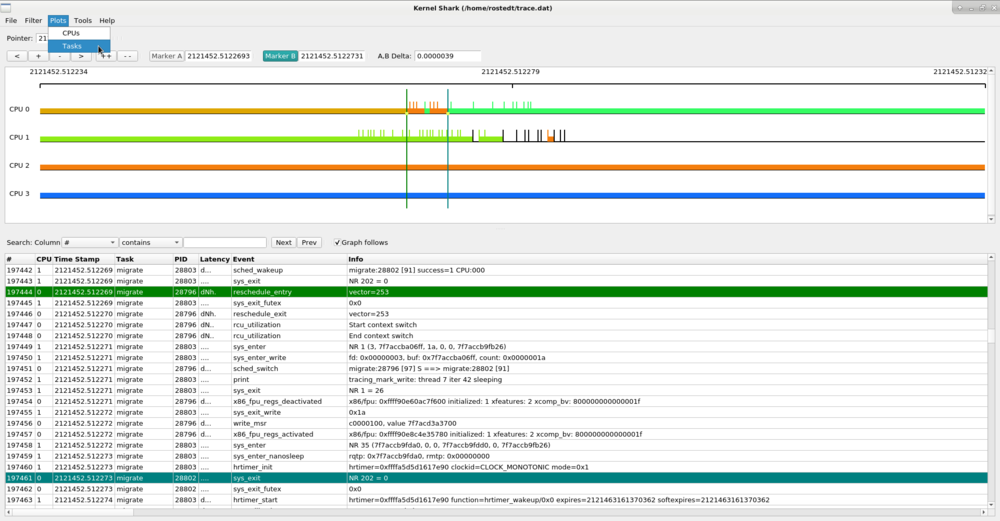Select row 197446 reschedule_exit
Screen dimensions: 1000x521
click(x=496, y=314)
